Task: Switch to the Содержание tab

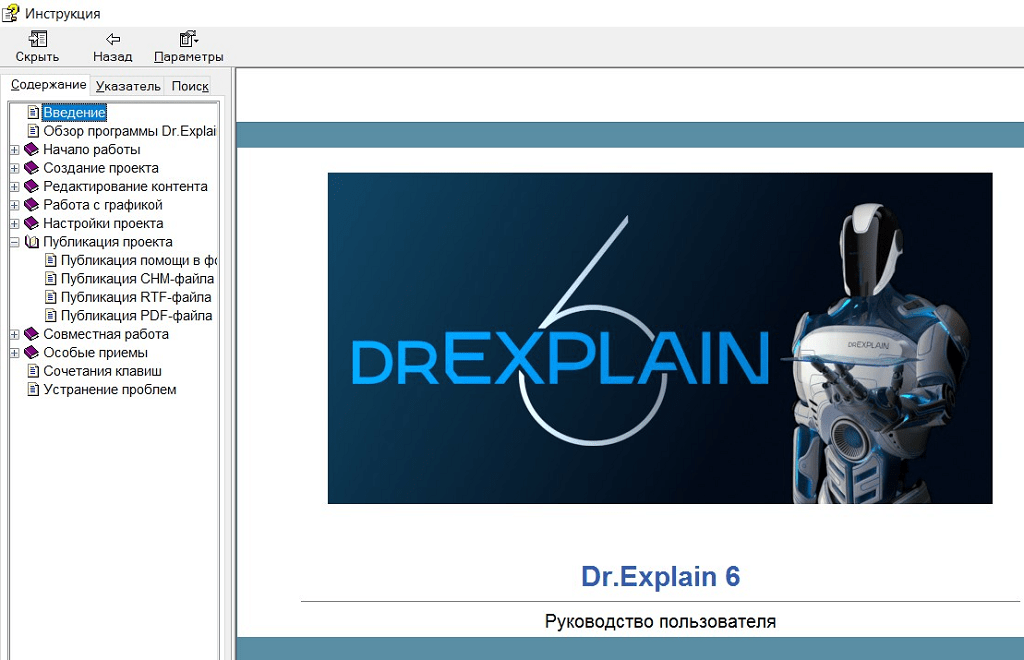Action: click(48, 85)
